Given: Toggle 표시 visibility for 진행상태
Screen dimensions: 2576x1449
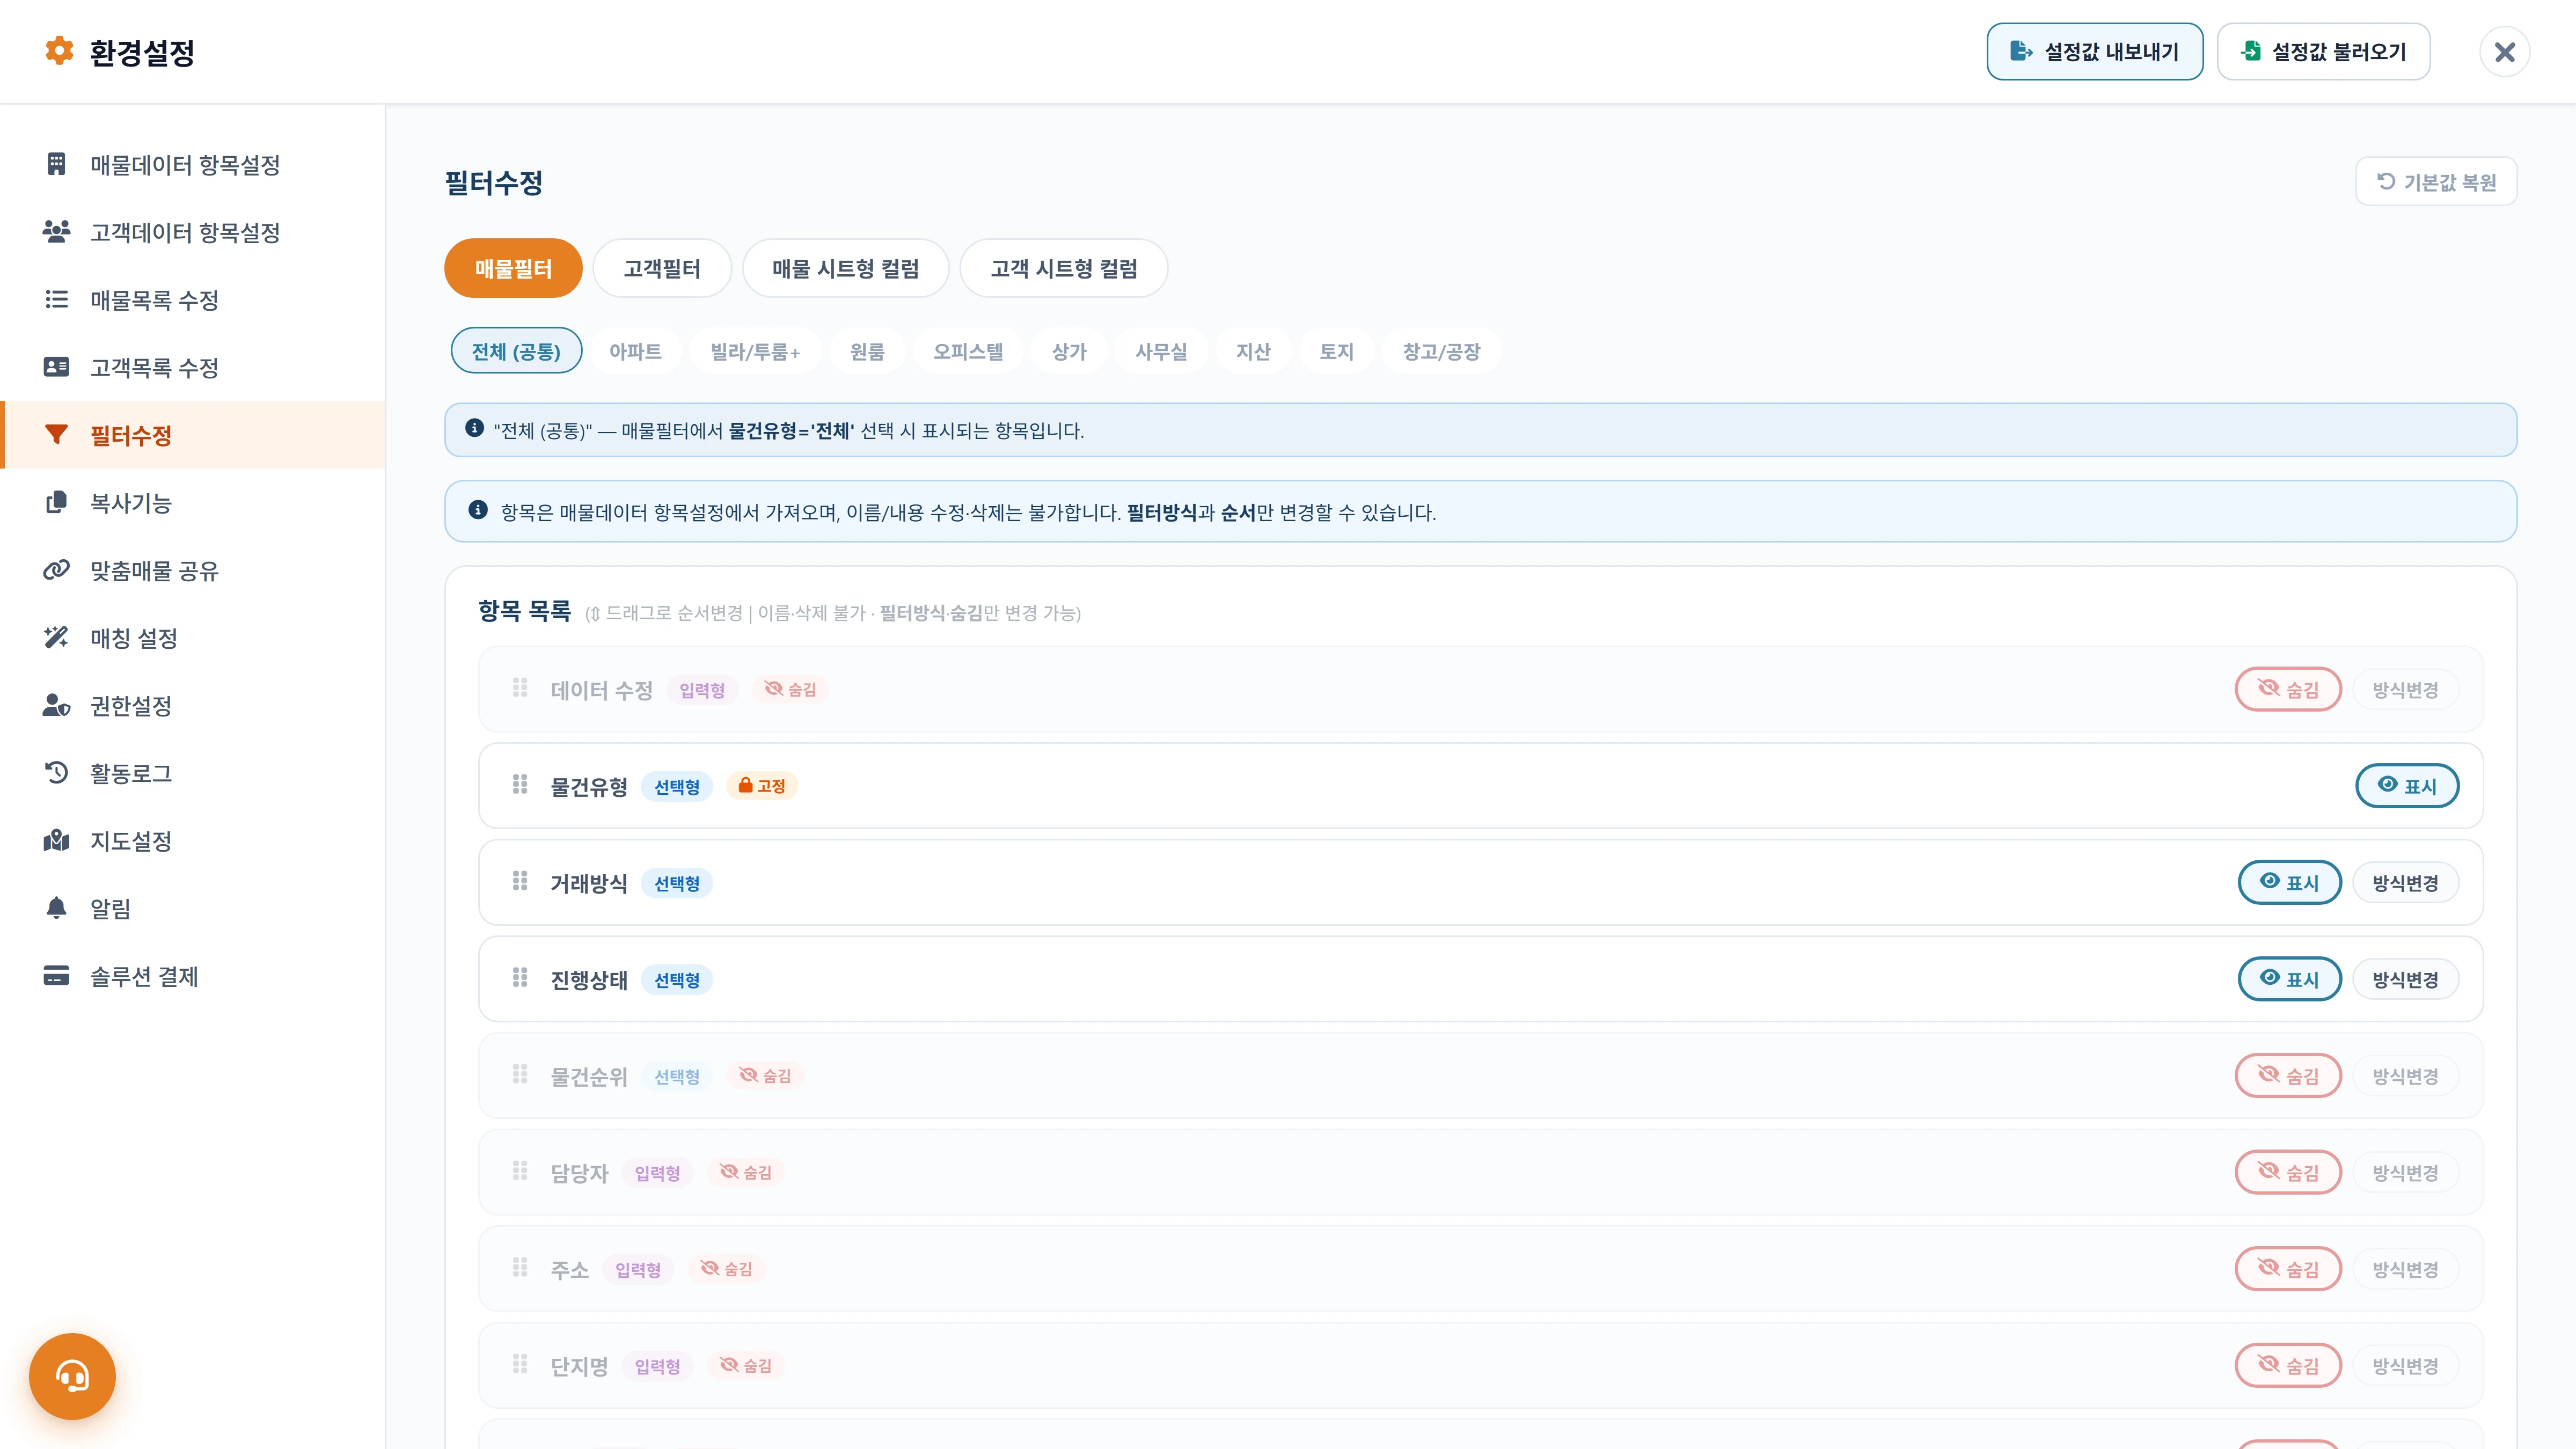Looking at the screenshot, I should pyautogui.click(x=2289, y=979).
